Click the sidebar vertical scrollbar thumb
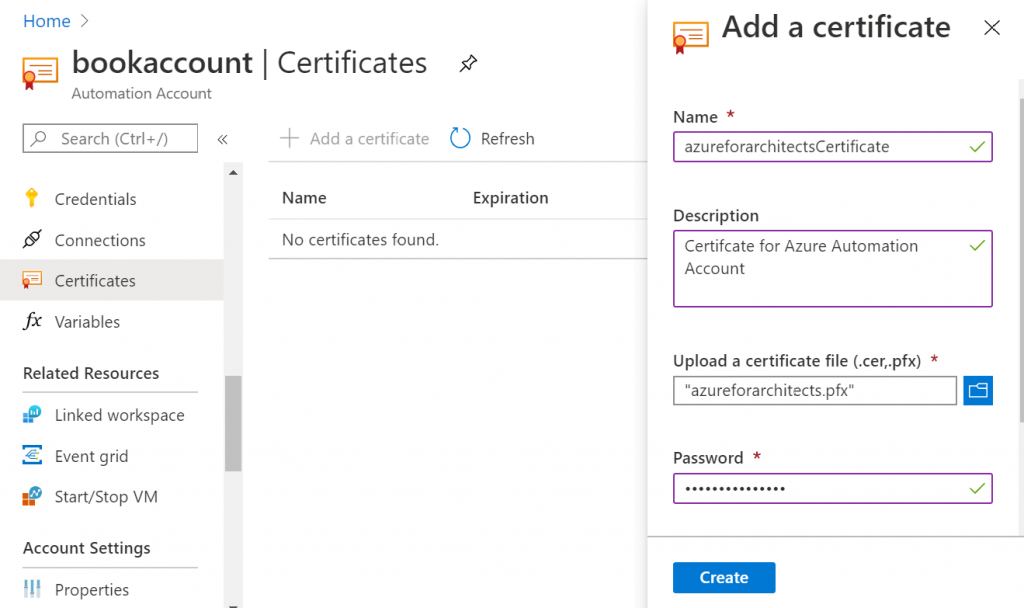 coord(233,422)
